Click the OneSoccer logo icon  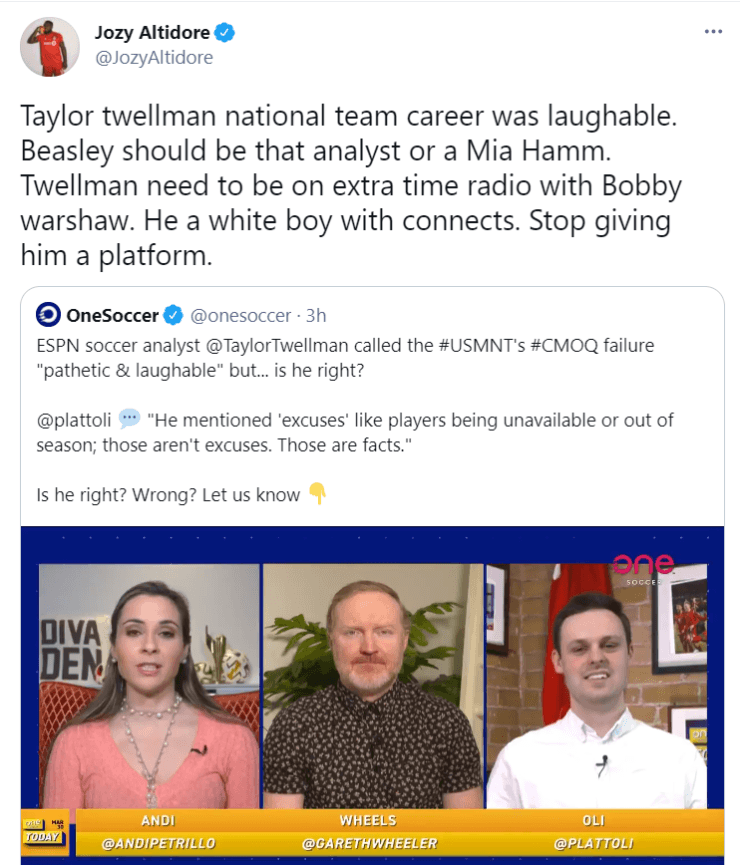click(48, 315)
